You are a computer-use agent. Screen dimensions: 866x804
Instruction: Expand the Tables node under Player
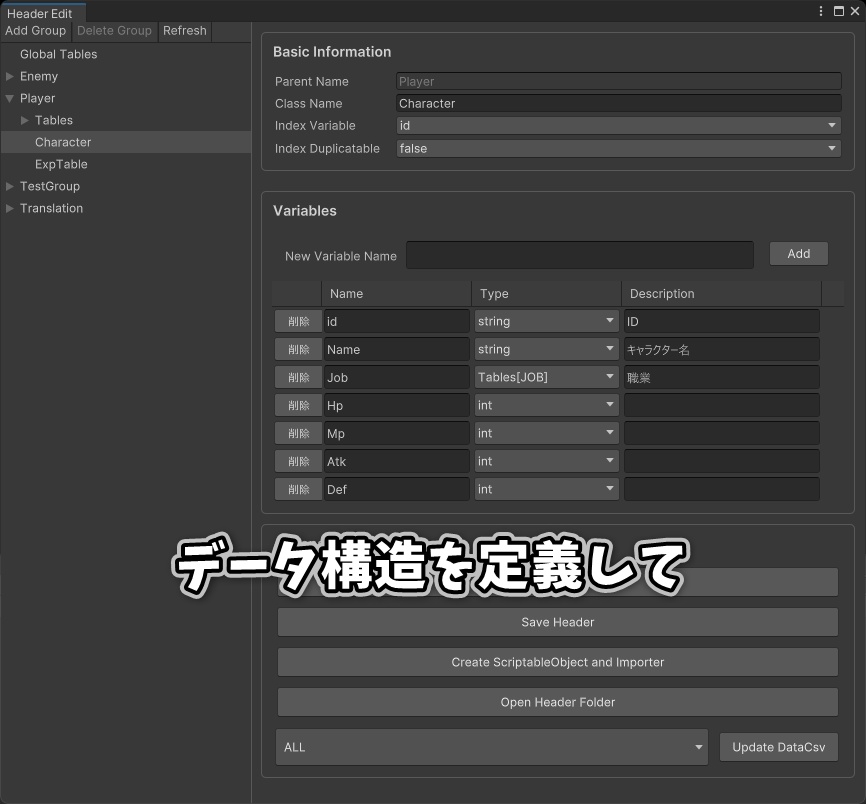(x=24, y=120)
